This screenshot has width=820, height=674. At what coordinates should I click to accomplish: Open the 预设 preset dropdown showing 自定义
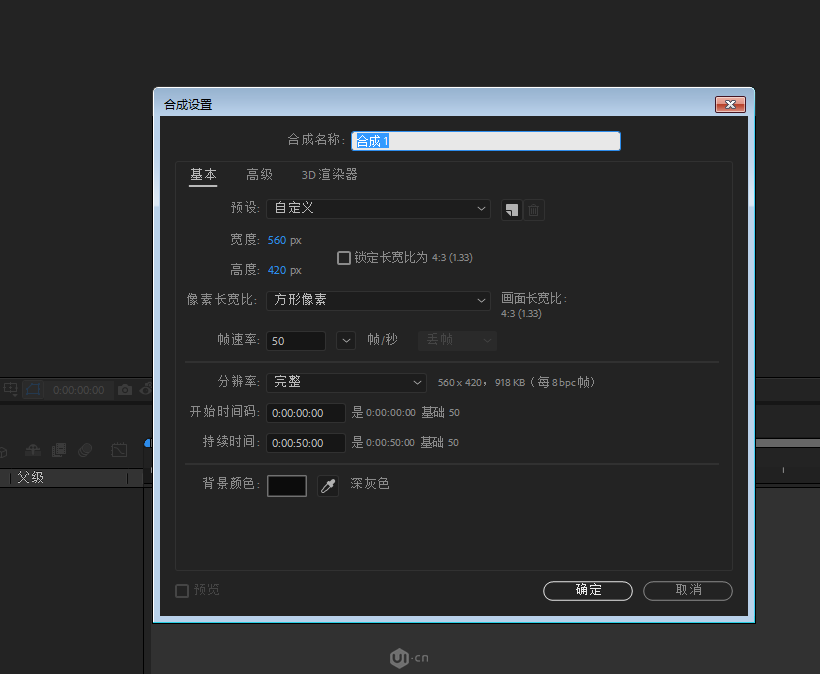[x=378, y=208]
